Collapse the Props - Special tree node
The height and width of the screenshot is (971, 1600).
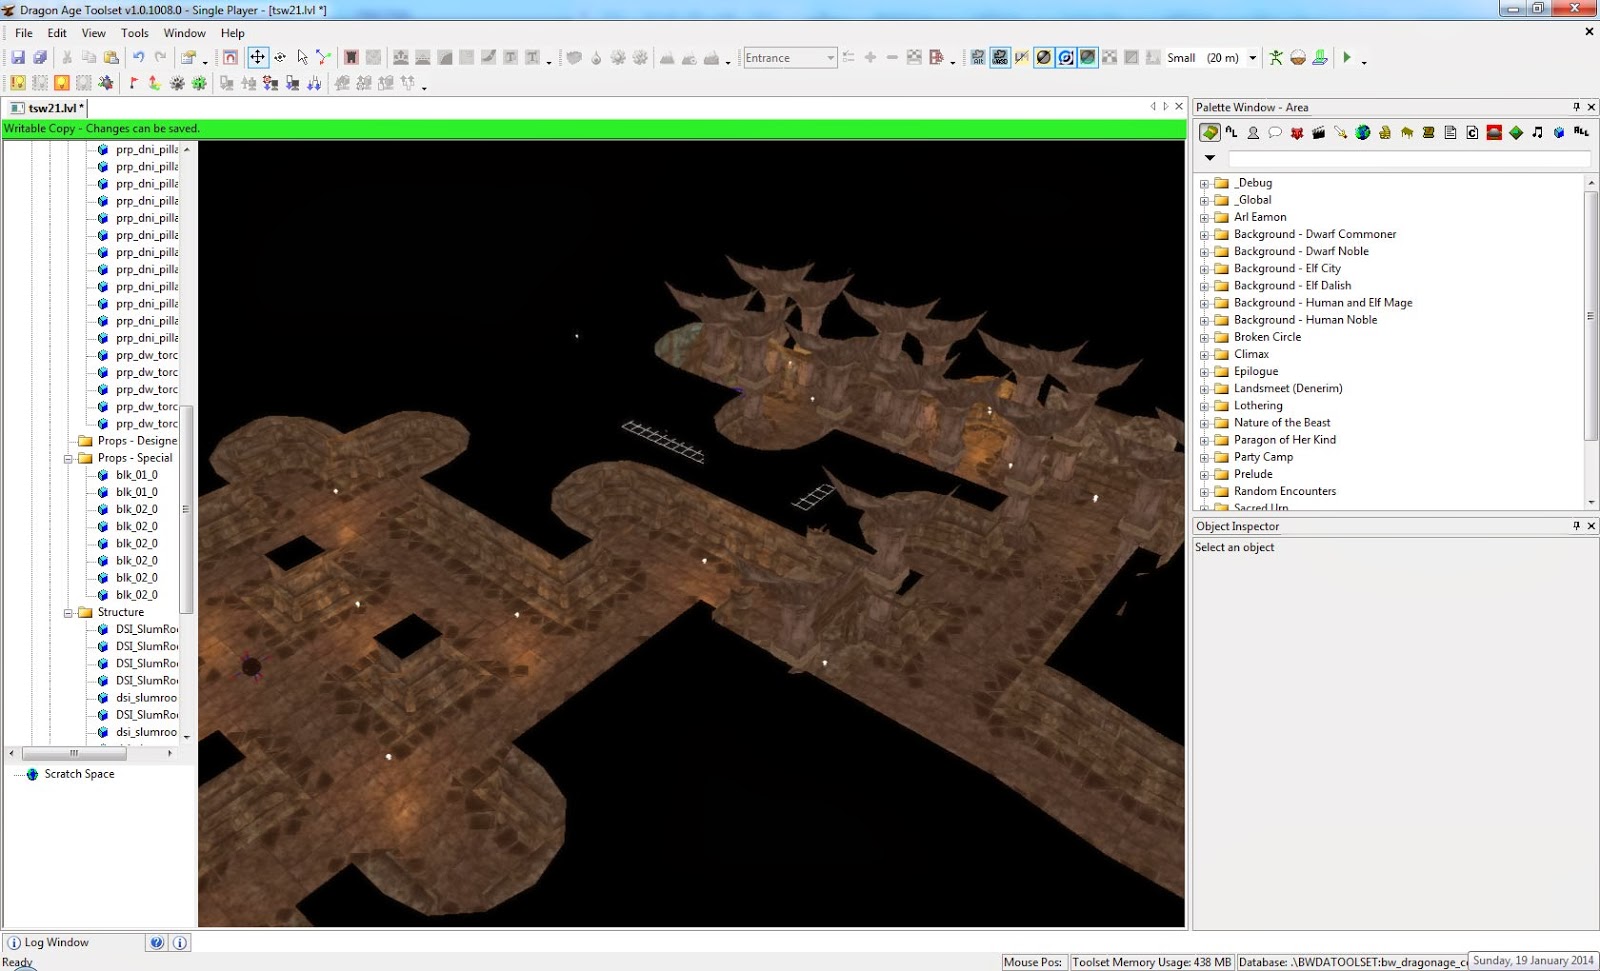pos(69,459)
